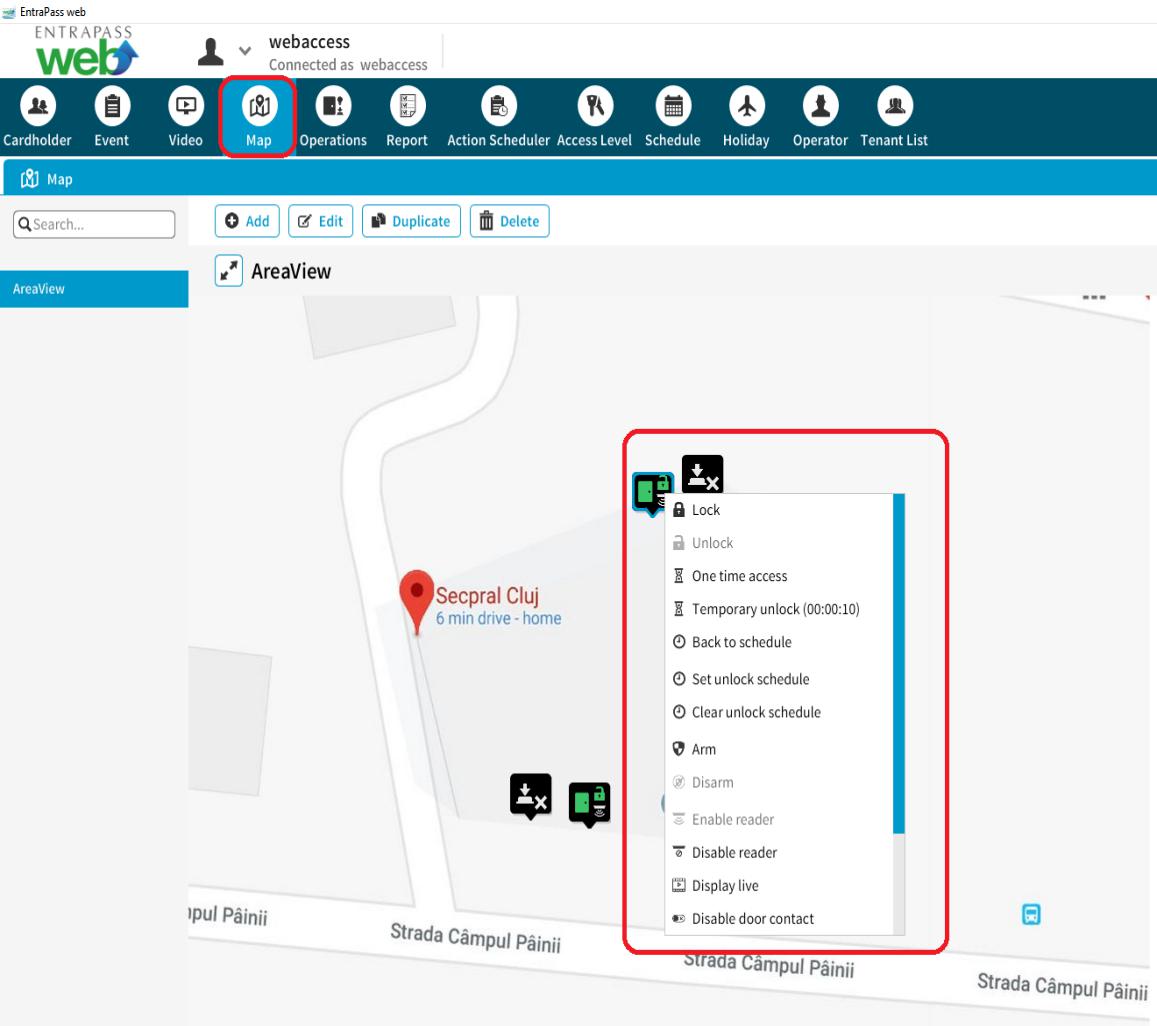Expand the AreaView map to fullscreen

tap(229, 271)
